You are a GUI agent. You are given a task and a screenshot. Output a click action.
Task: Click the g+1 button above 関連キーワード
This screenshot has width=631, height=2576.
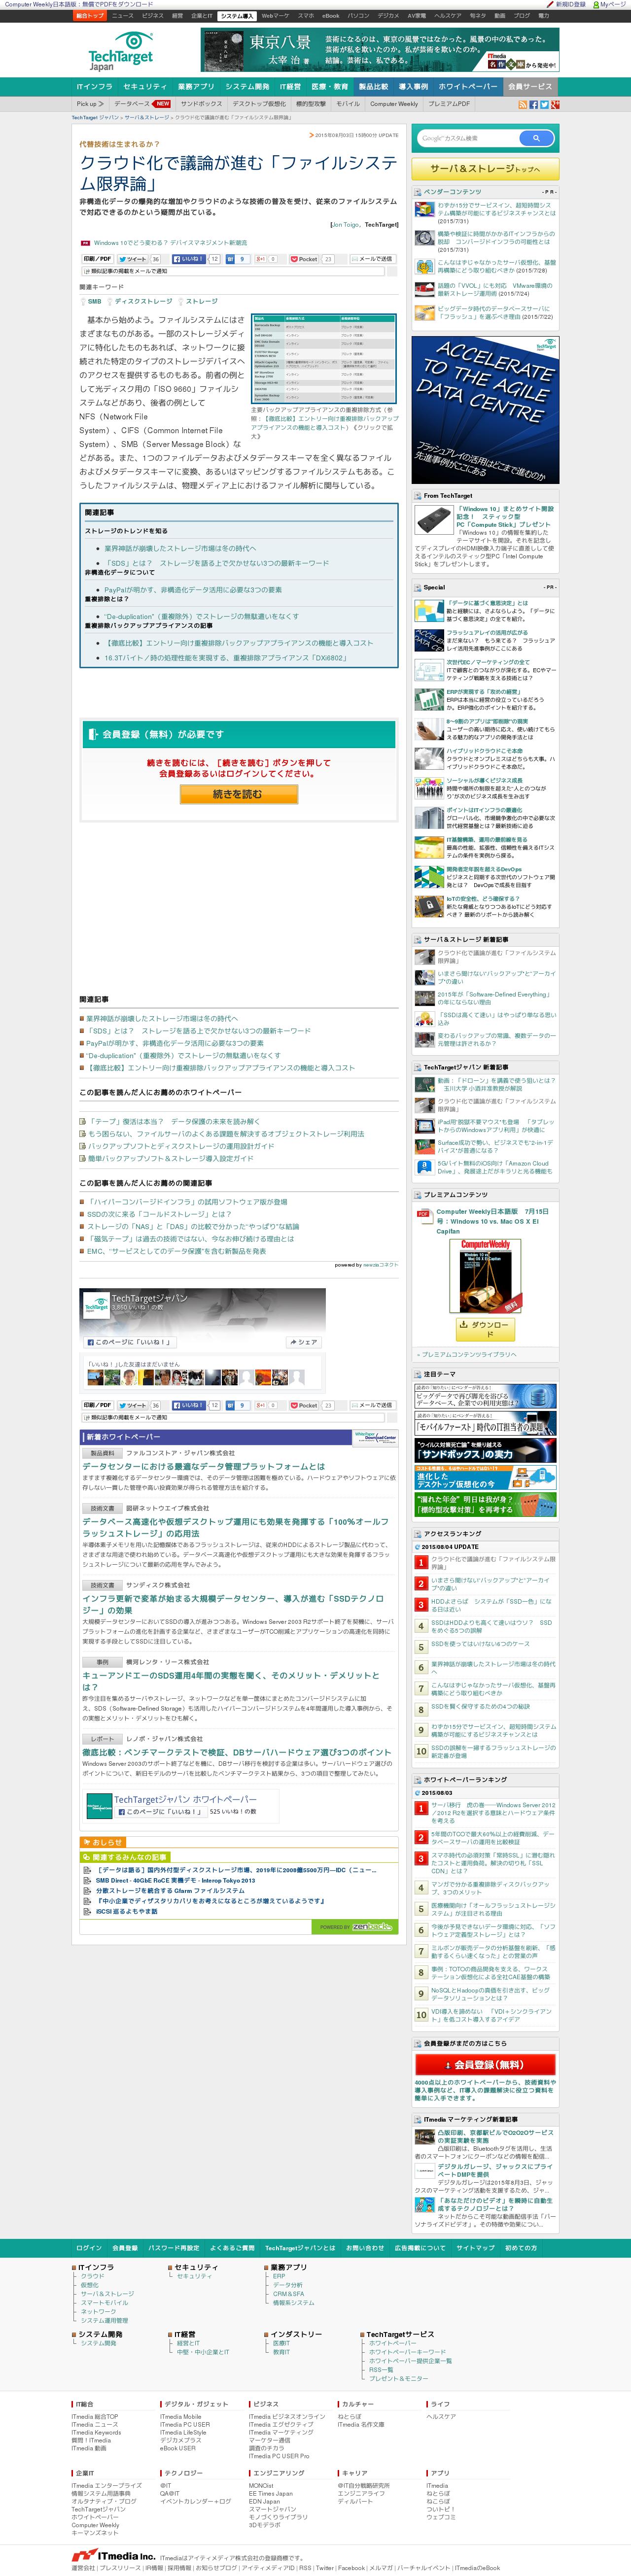260,259
